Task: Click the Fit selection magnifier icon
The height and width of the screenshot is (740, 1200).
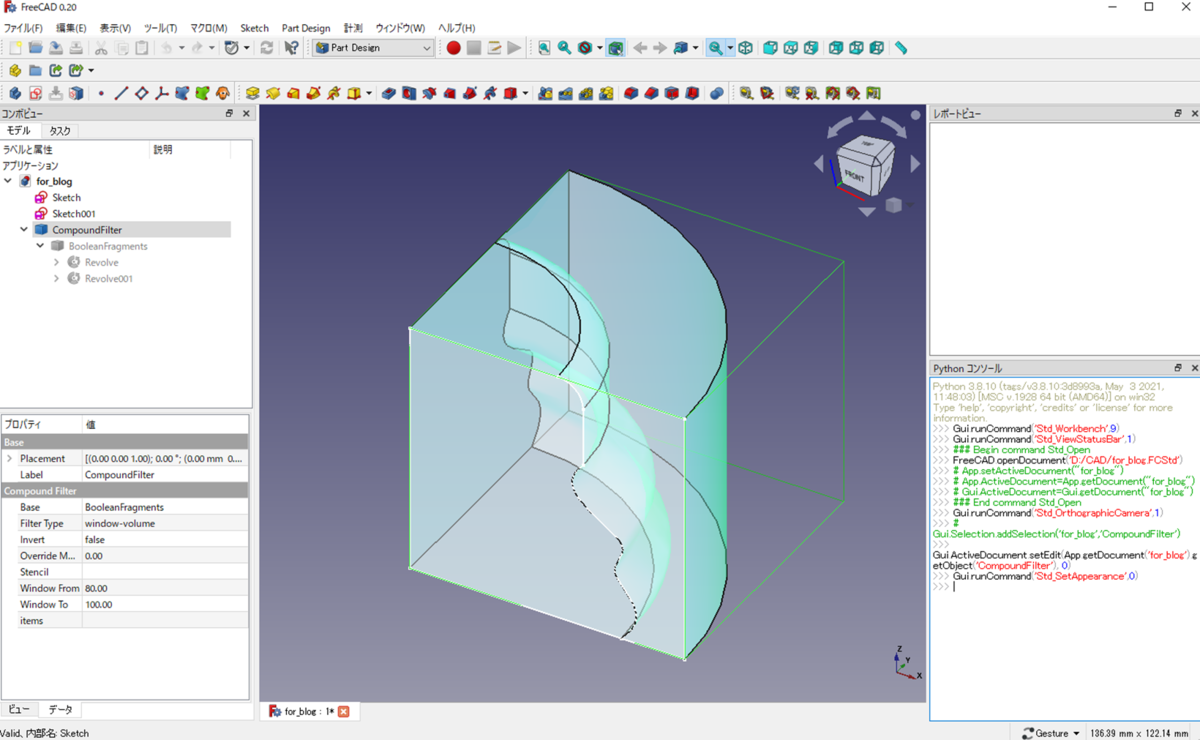Action: pos(564,47)
